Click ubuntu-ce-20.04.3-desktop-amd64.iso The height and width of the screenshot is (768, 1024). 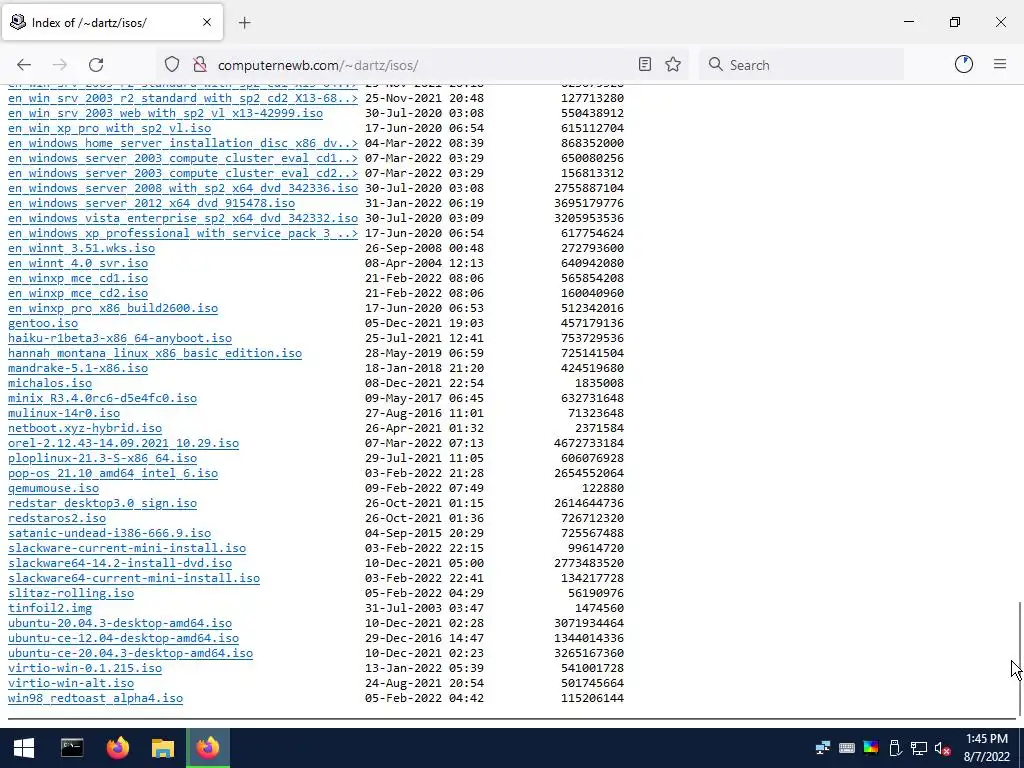[x=130, y=654]
